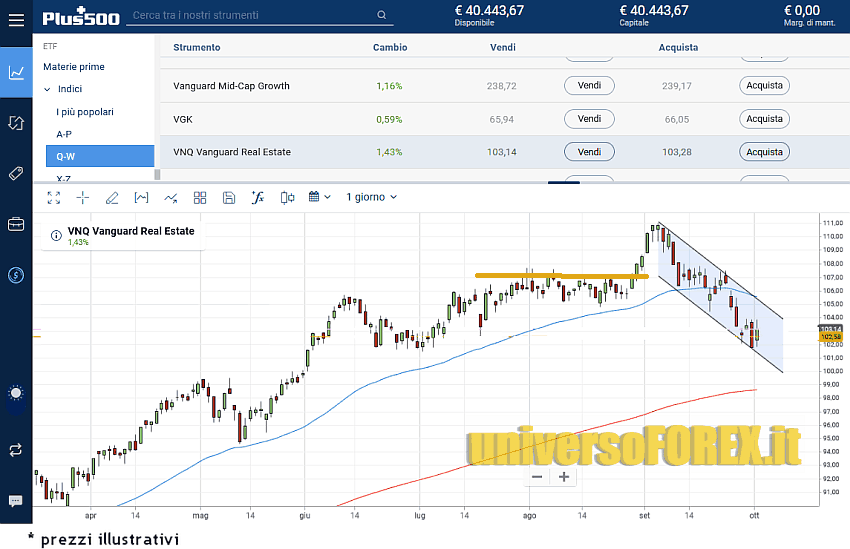Screen dimensions: 850x549
Task: Select 'Materie prime' category
Action: tap(73, 67)
